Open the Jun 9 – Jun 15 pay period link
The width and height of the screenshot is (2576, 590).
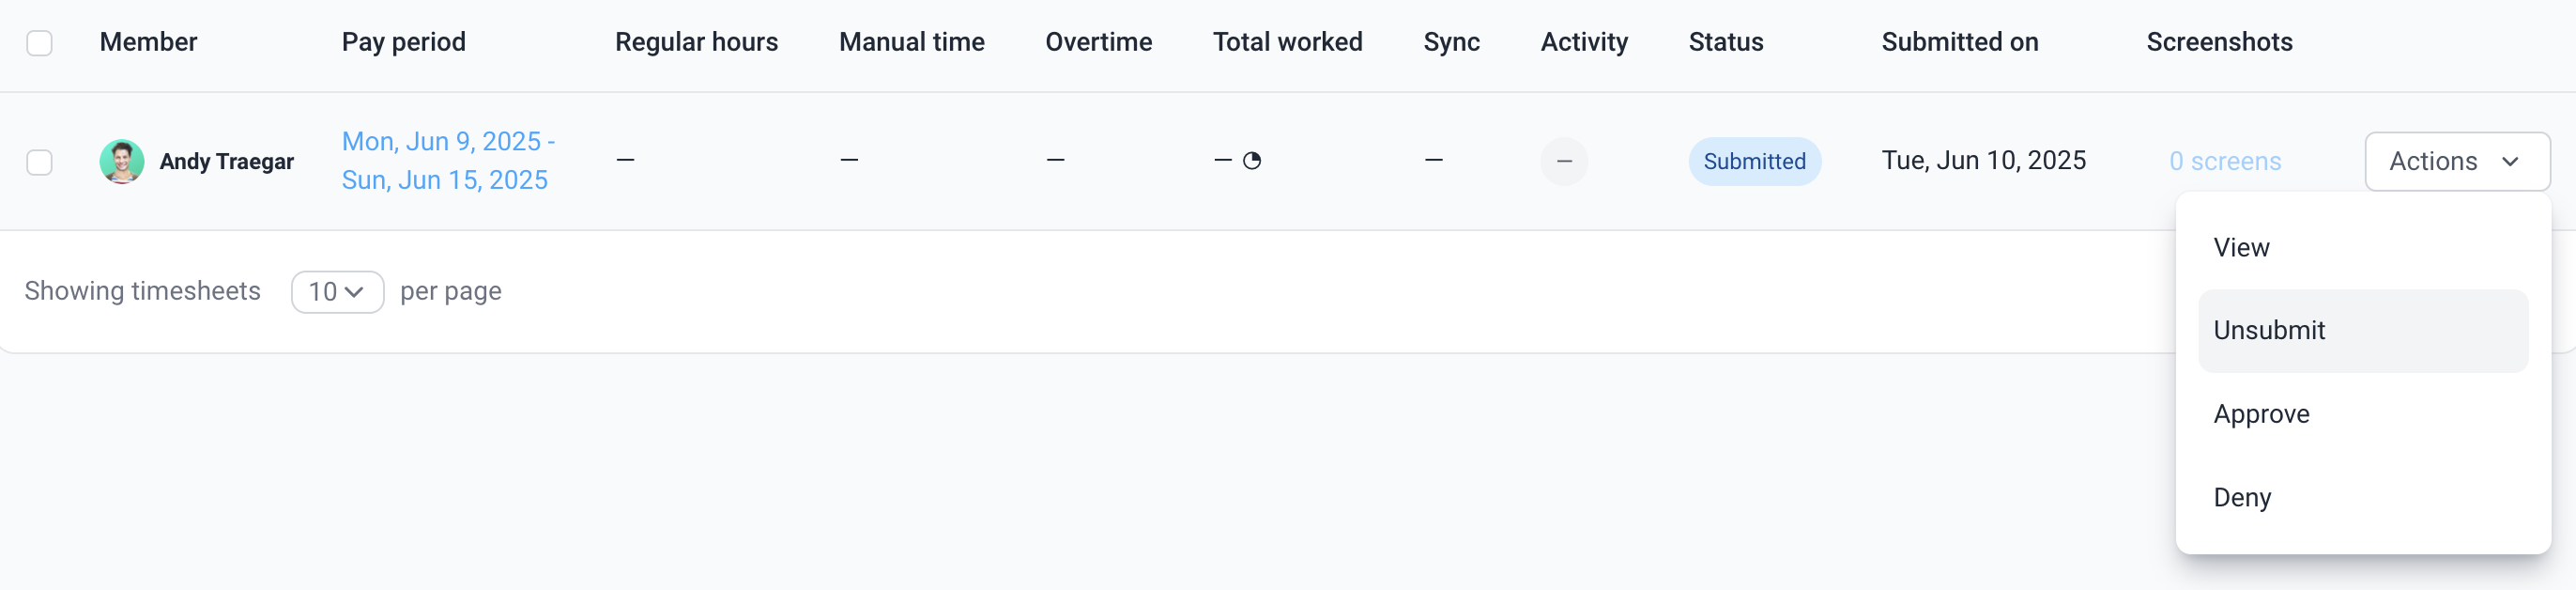pyautogui.click(x=448, y=161)
